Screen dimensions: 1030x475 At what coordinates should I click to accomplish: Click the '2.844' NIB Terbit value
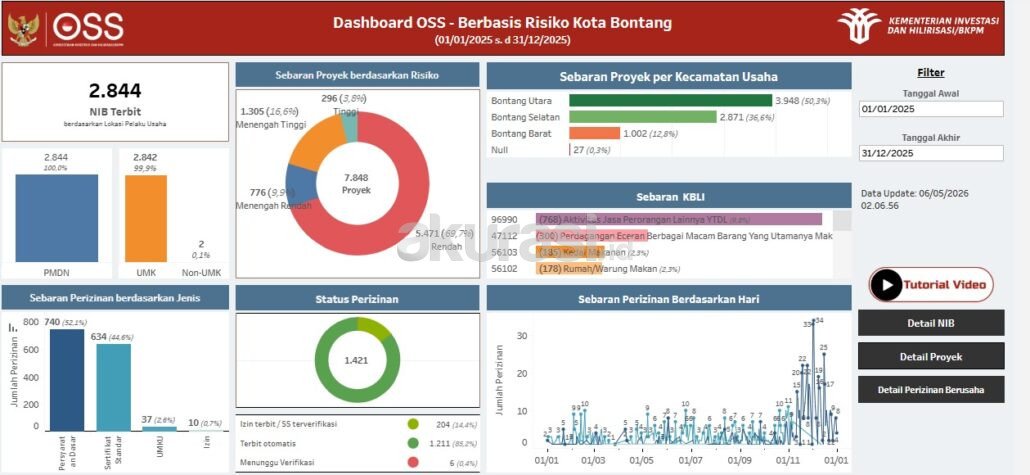[115, 91]
